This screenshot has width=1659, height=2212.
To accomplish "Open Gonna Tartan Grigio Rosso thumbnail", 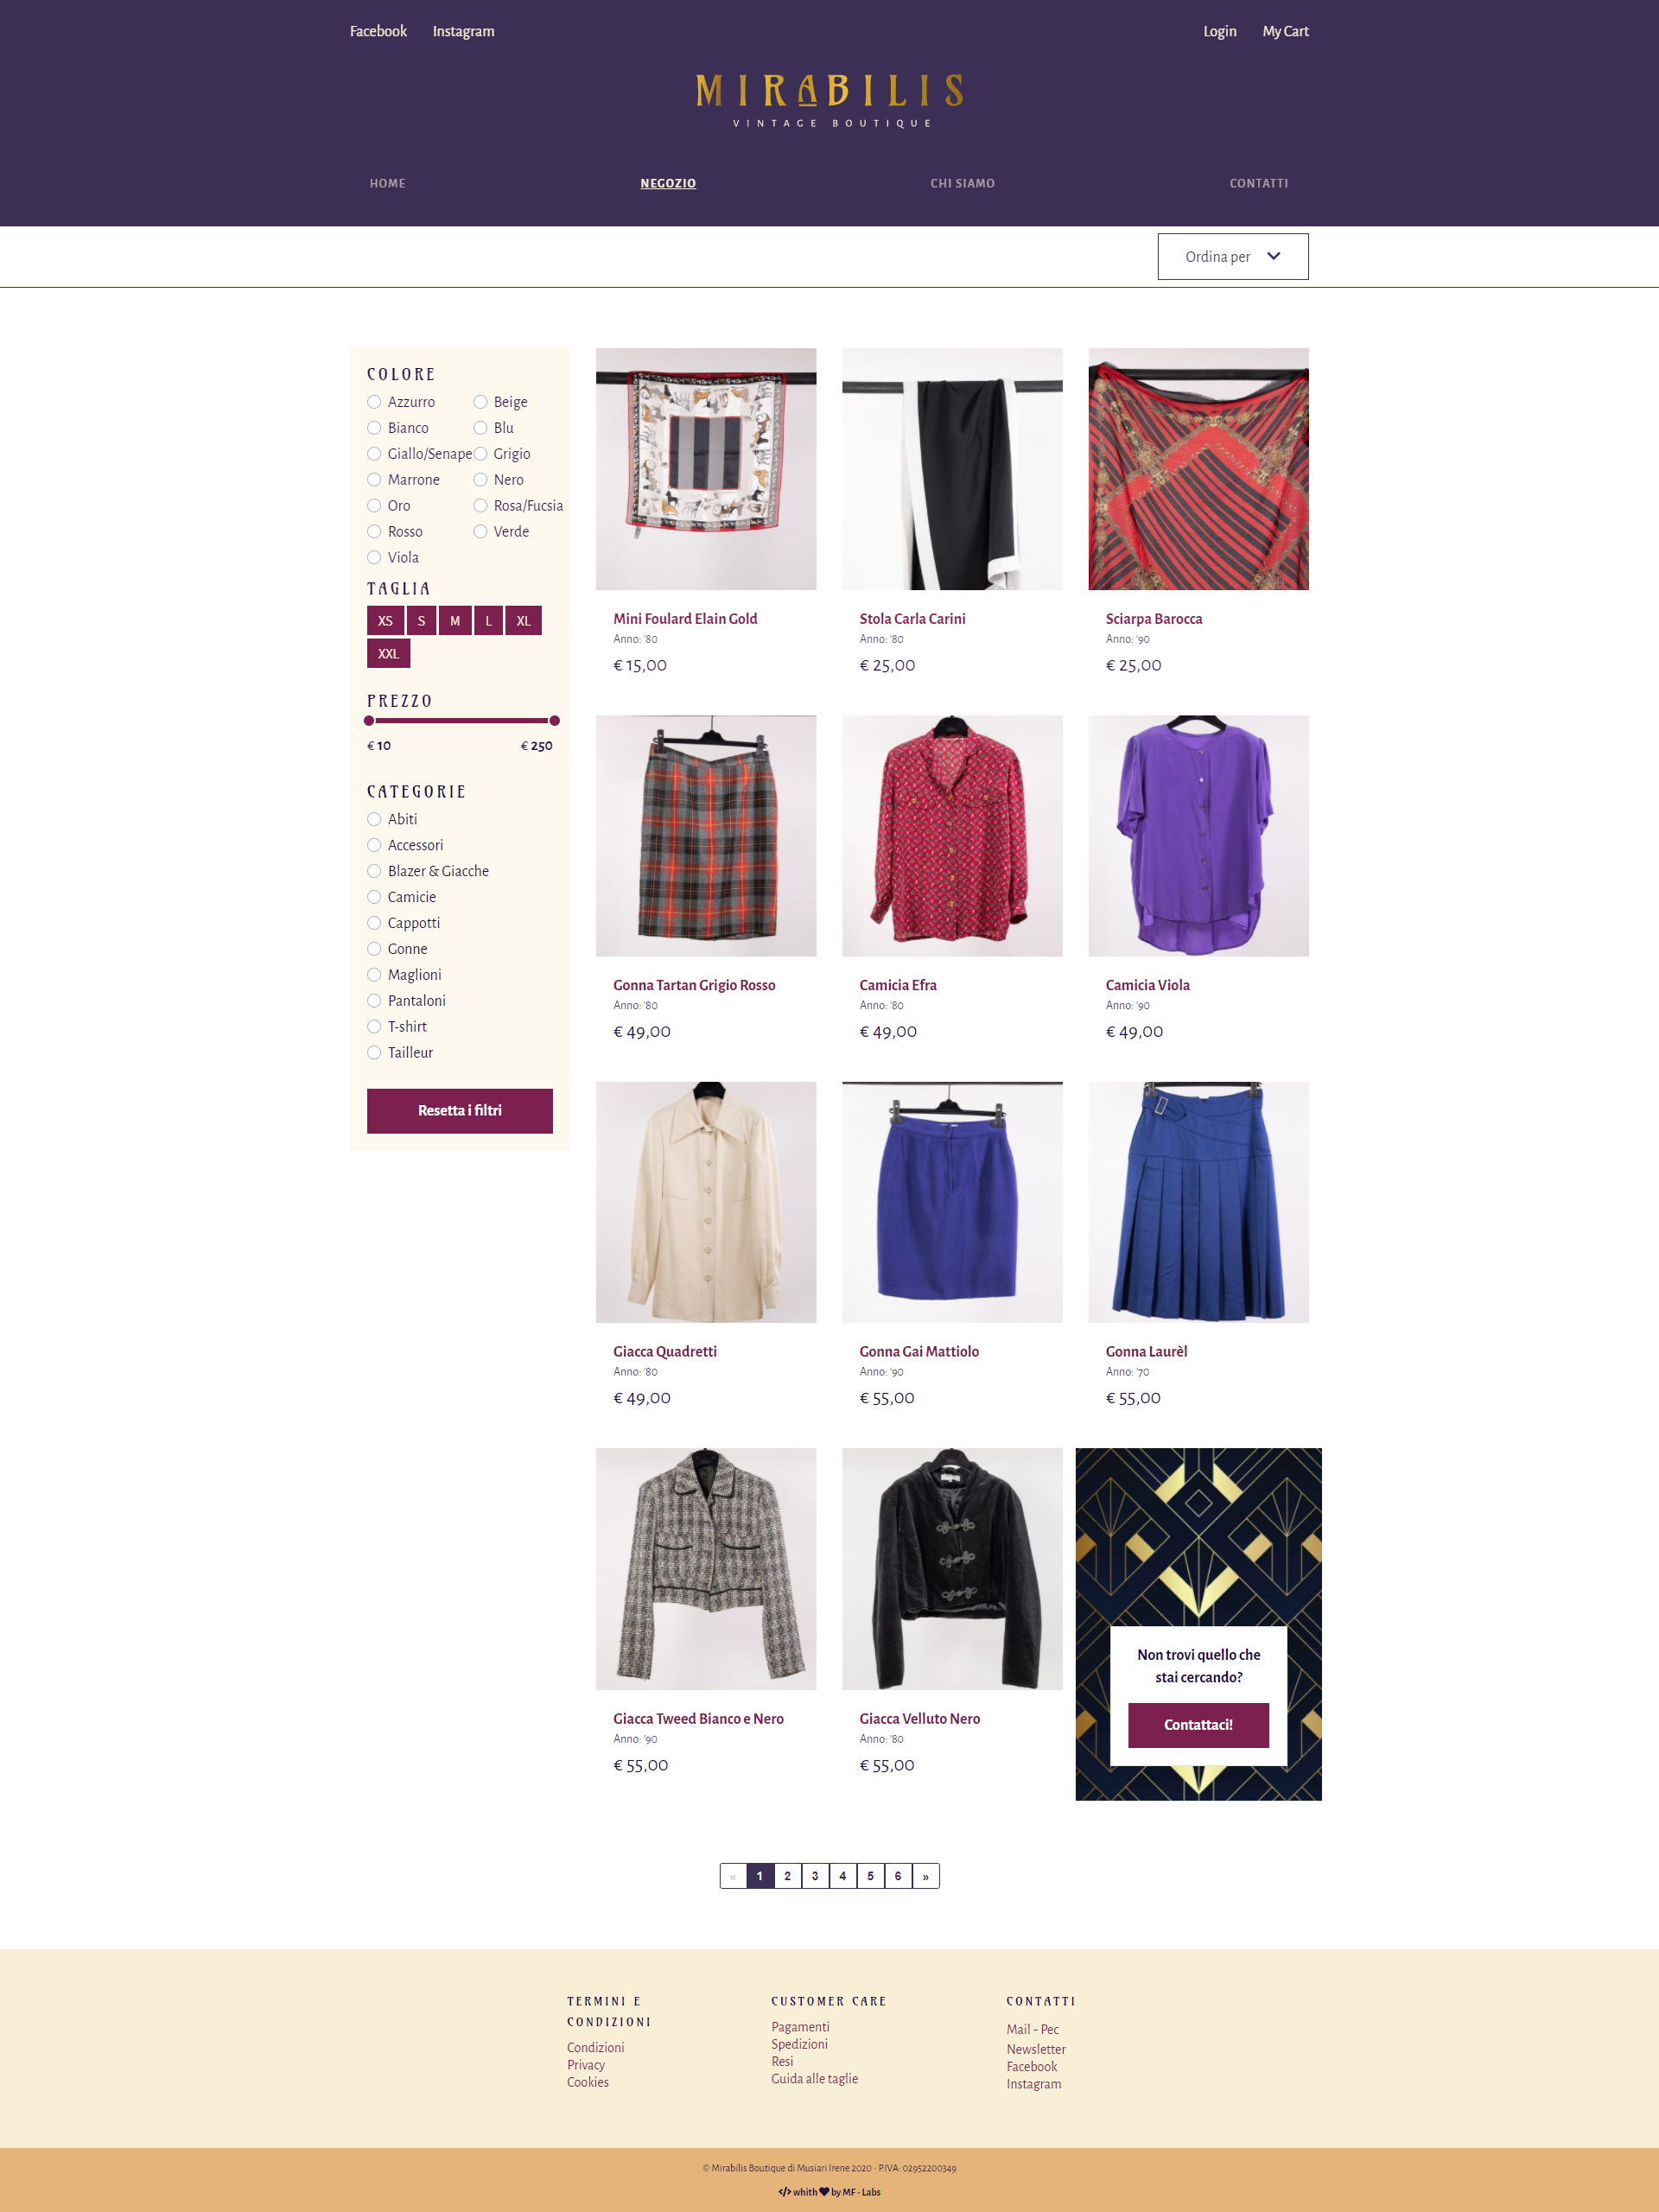I will click(706, 836).
